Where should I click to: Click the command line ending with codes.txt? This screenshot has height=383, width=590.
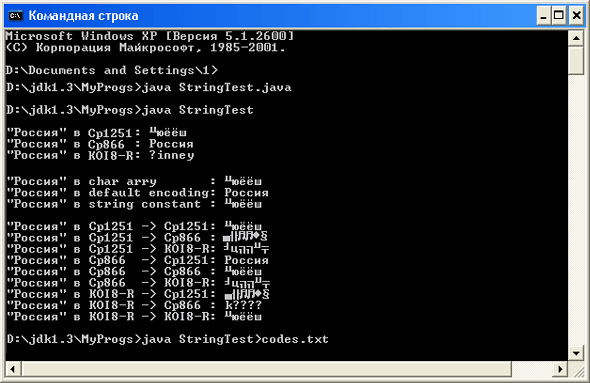tap(167, 339)
